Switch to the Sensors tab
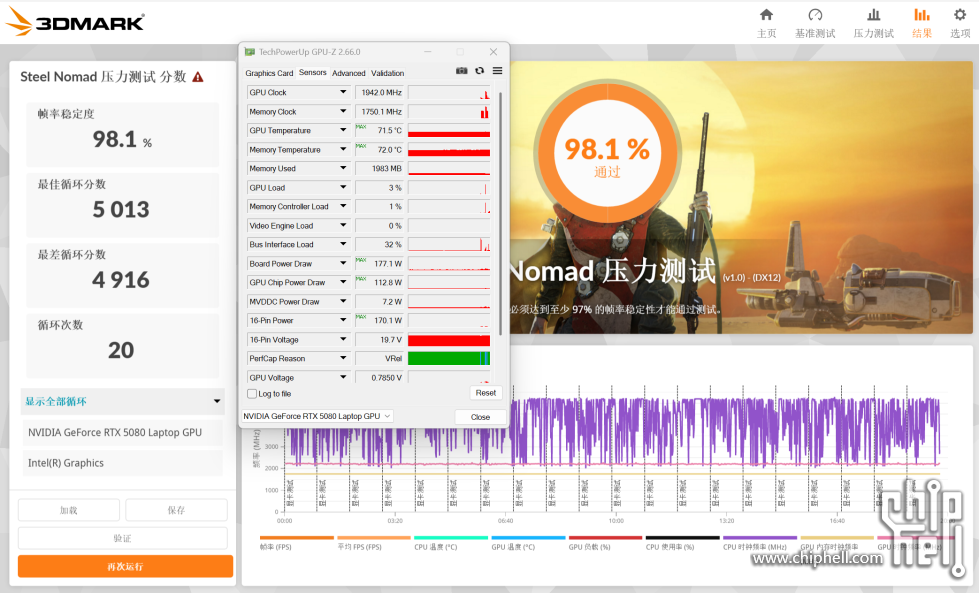 point(312,72)
